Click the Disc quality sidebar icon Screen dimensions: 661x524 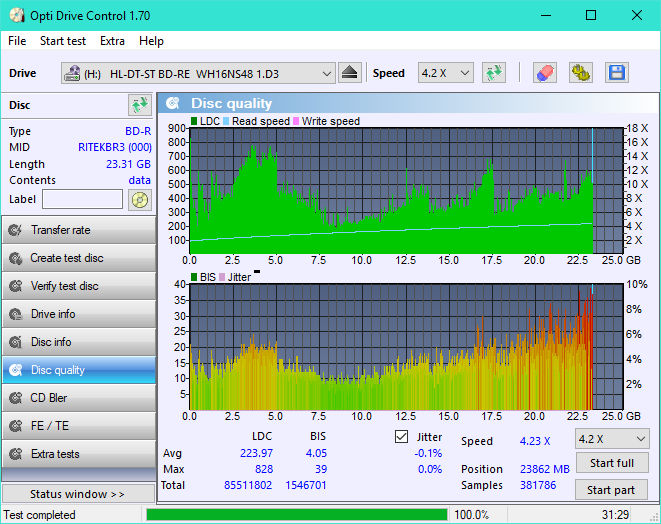click(x=16, y=370)
